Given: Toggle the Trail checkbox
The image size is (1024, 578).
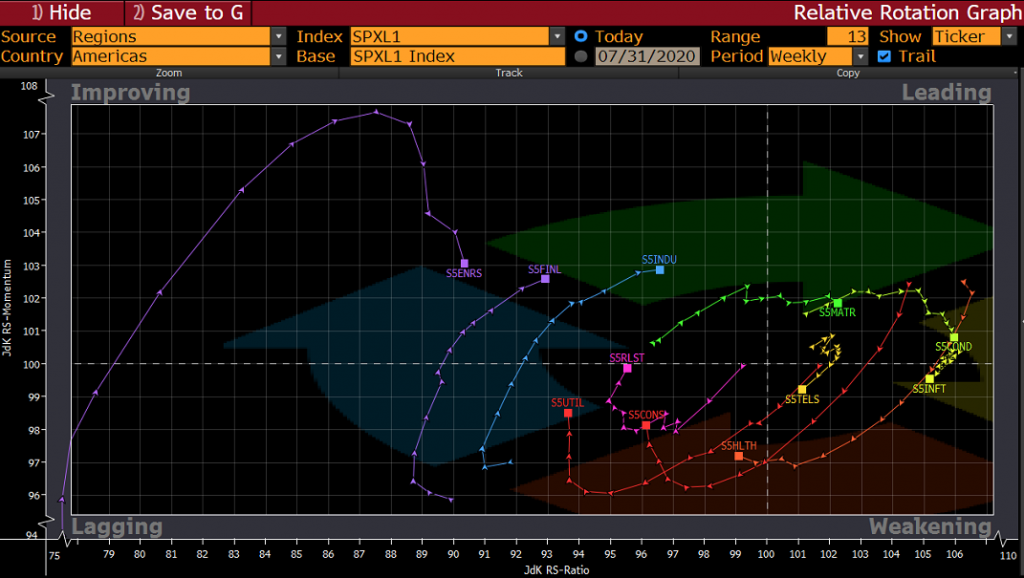Looking at the screenshot, I should coord(884,56).
